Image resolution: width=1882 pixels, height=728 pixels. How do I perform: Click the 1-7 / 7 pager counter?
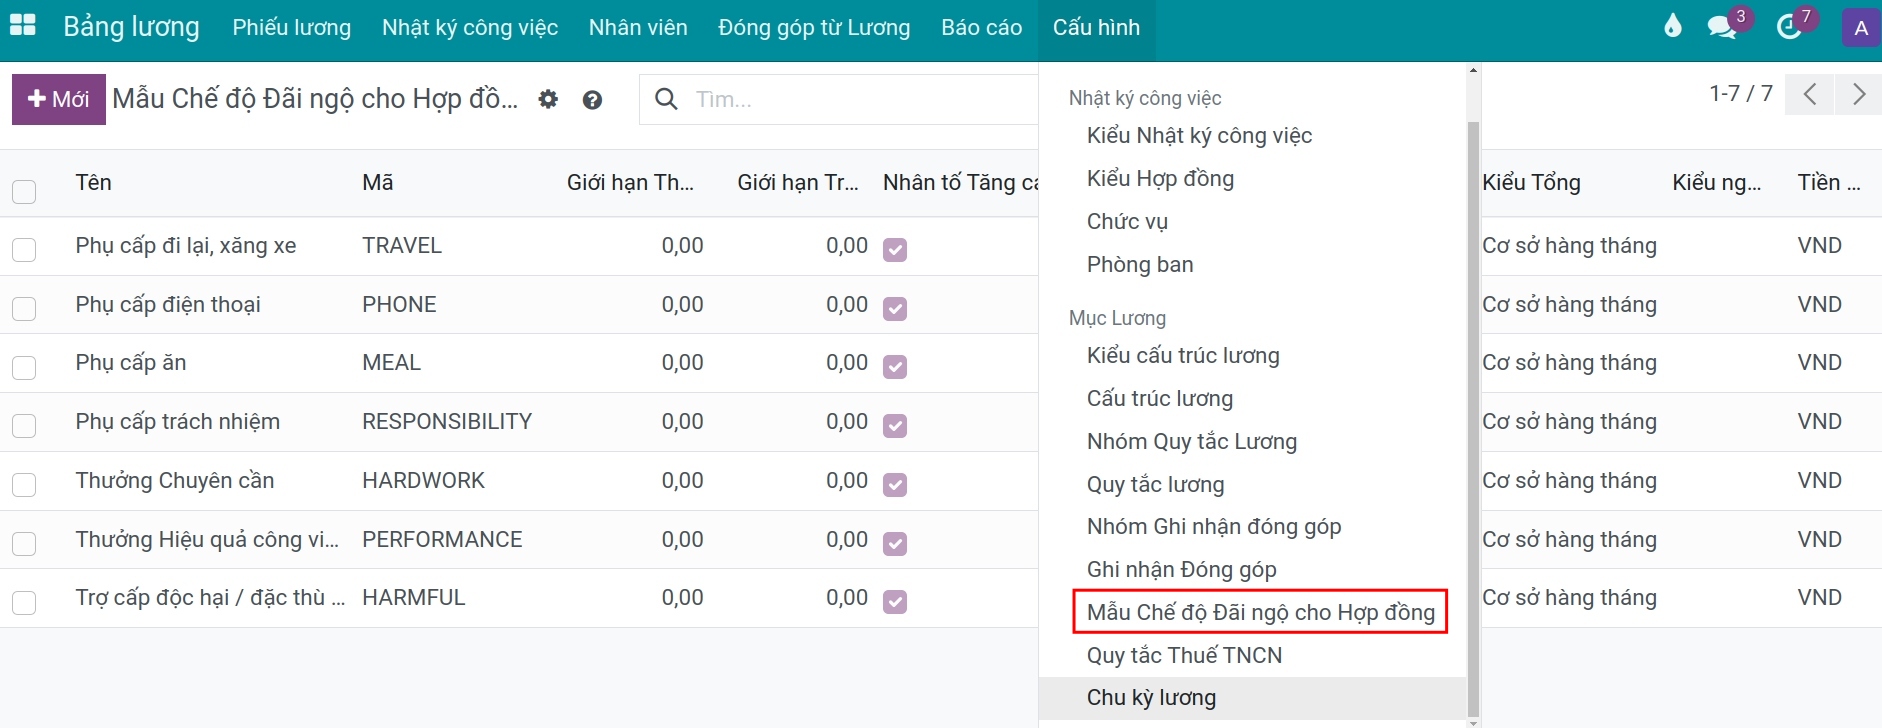(x=1740, y=94)
